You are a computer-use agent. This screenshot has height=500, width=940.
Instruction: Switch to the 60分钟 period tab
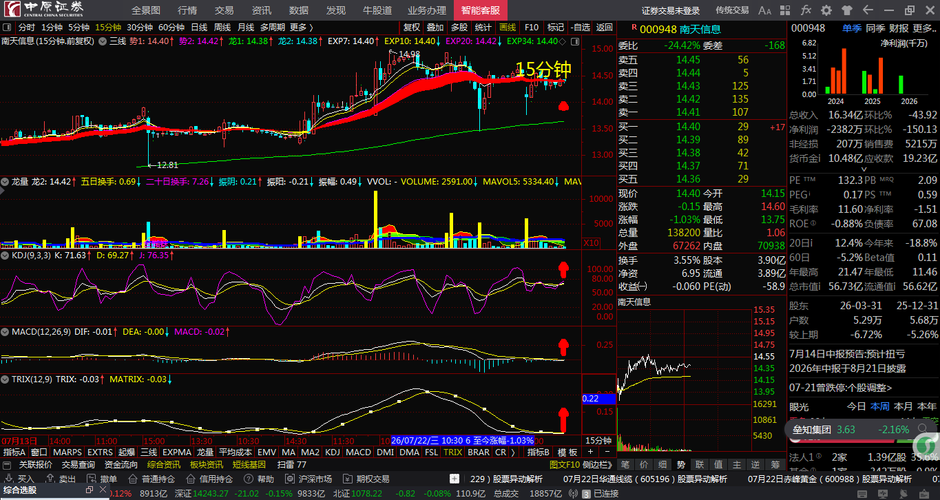point(171,28)
